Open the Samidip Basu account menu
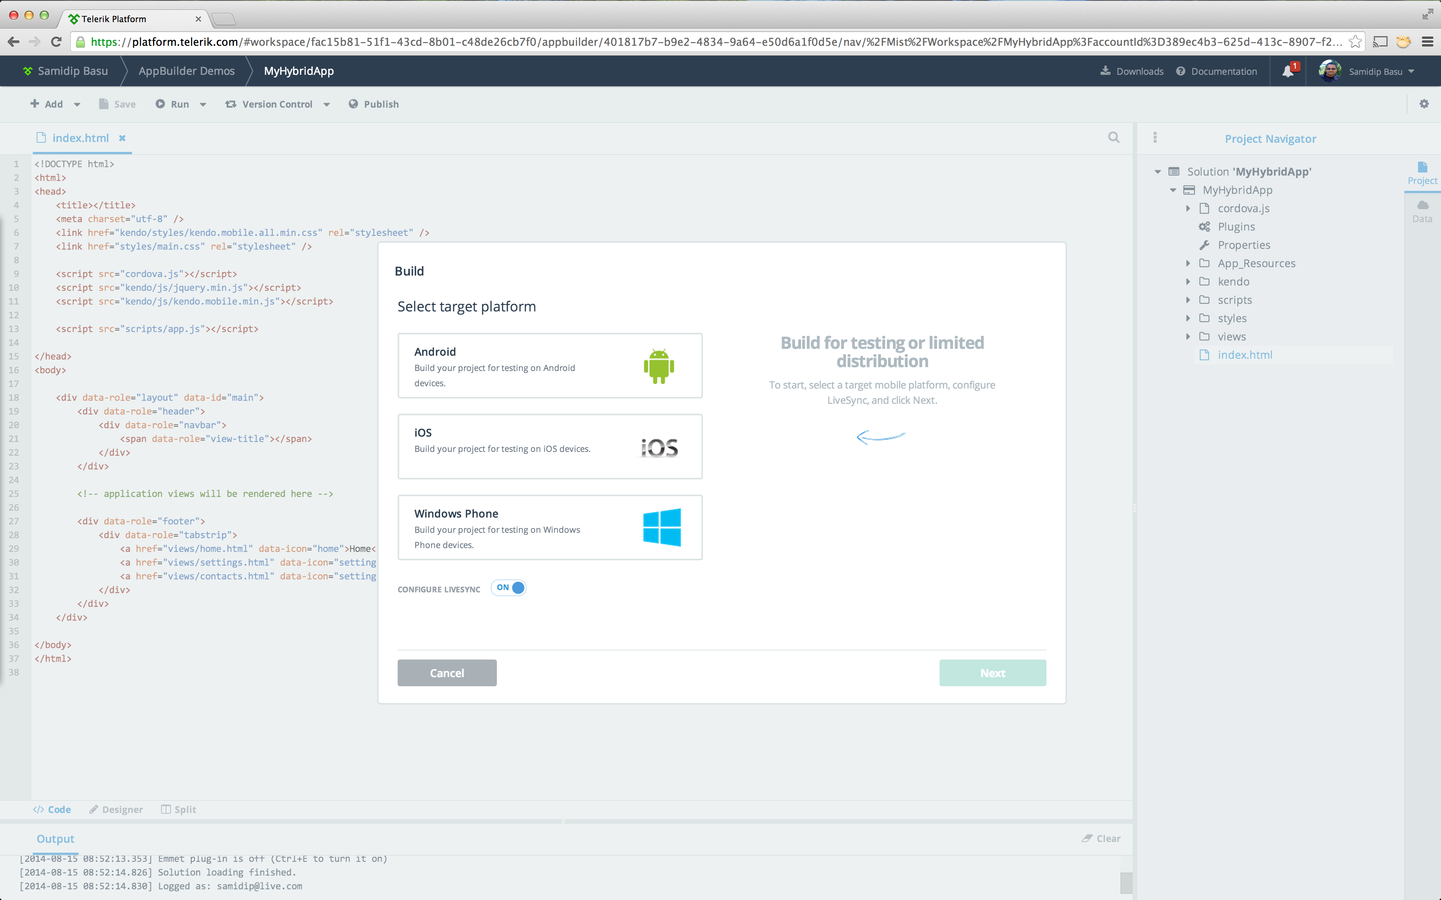Screen dimensions: 1441x900 pos(1380,71)
